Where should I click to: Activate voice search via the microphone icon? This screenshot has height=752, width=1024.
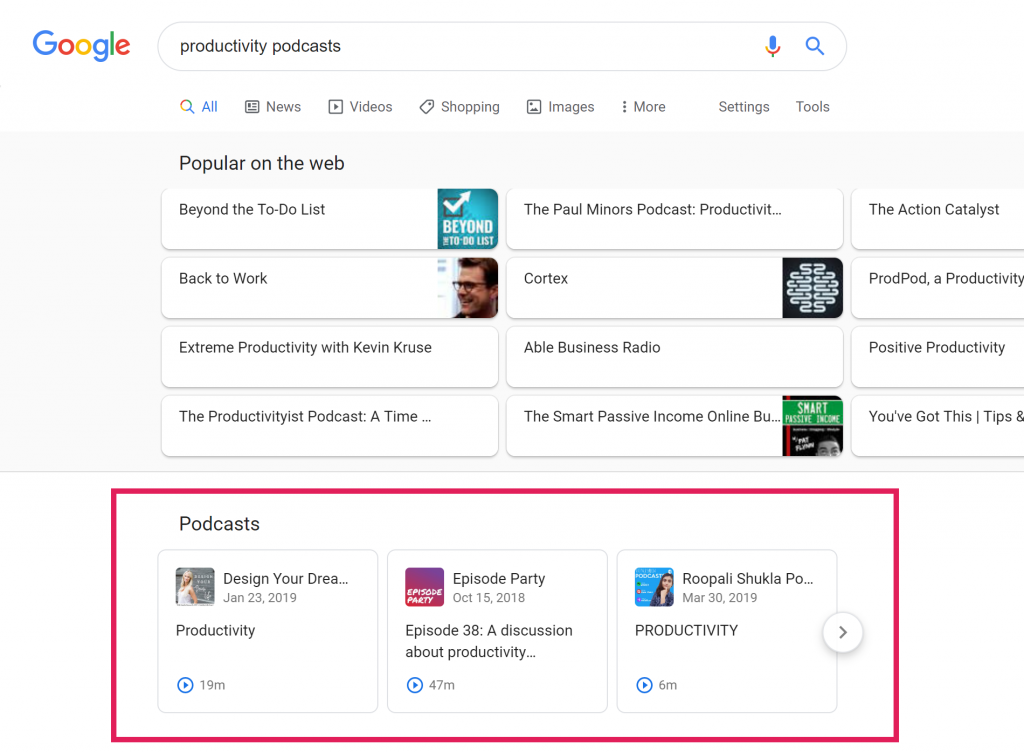(772, 46)
